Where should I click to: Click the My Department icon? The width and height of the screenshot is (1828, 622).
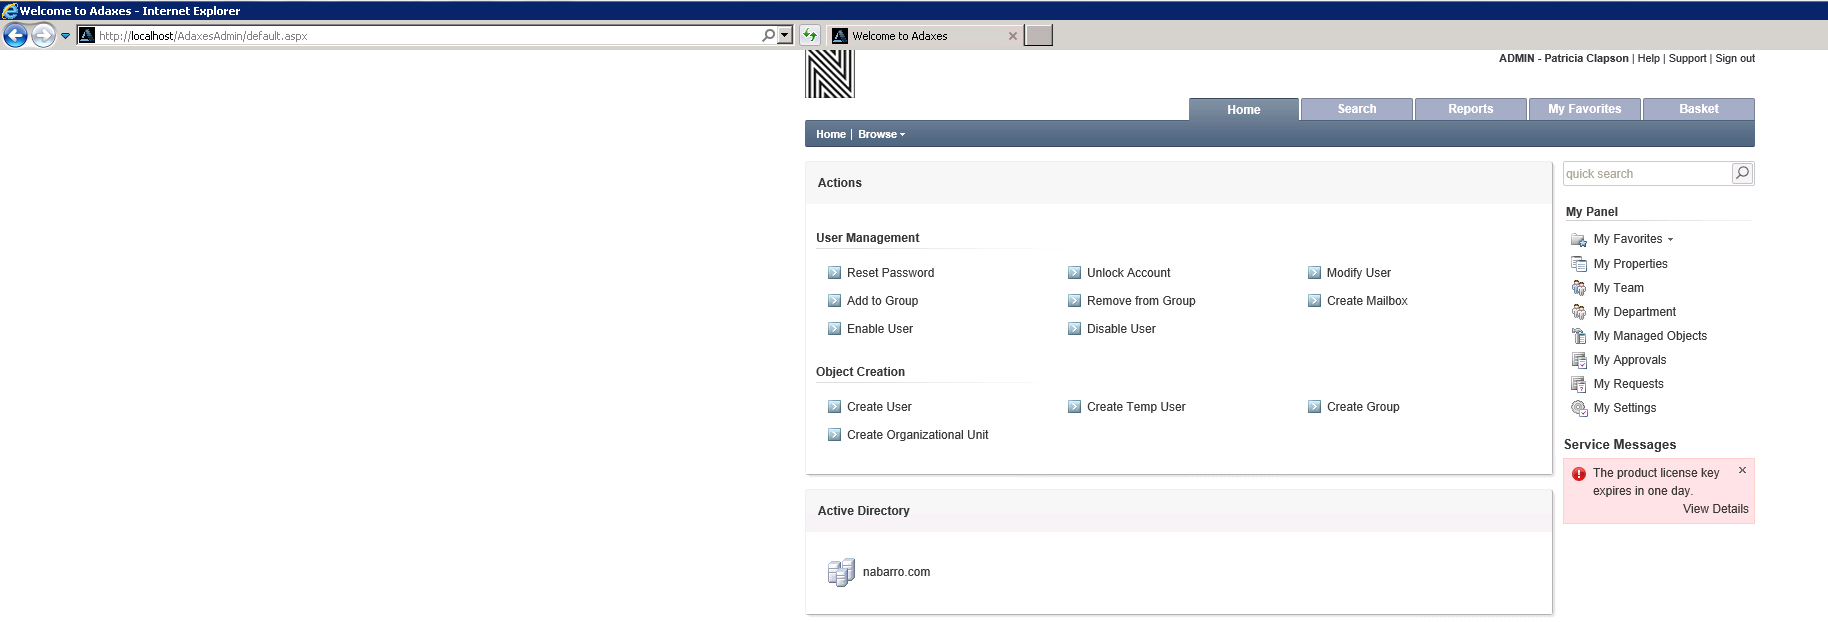coord(1579,312)
